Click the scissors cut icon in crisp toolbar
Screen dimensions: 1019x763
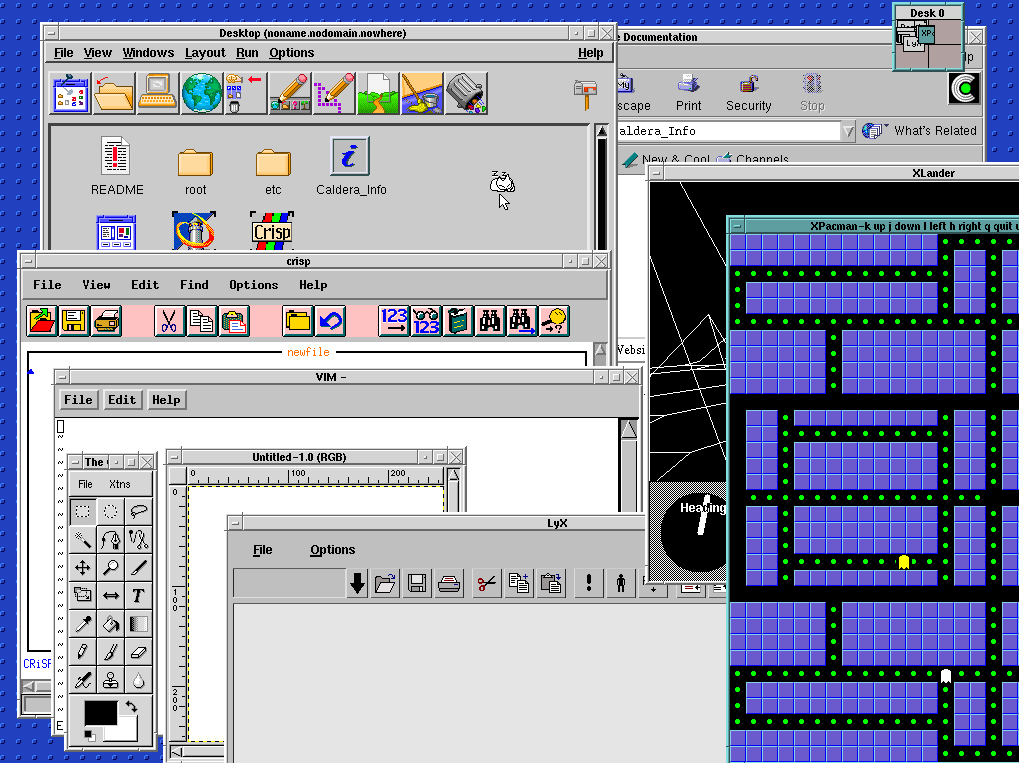click(169, 321)
